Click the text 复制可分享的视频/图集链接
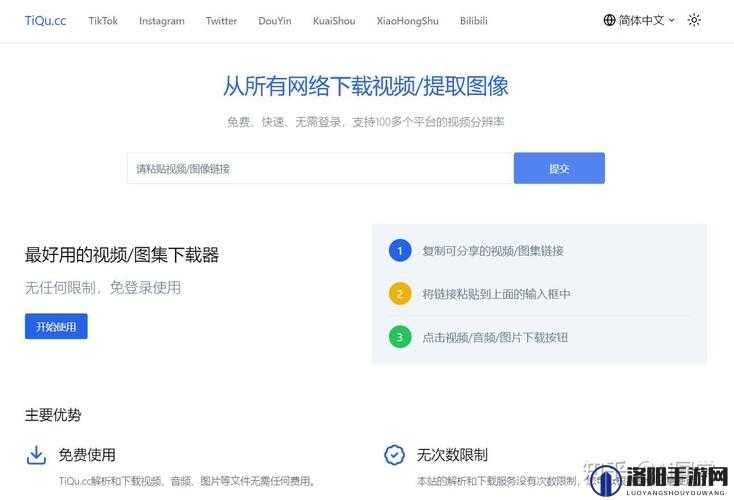Viewport: 734px width, 500px height. 493,251
